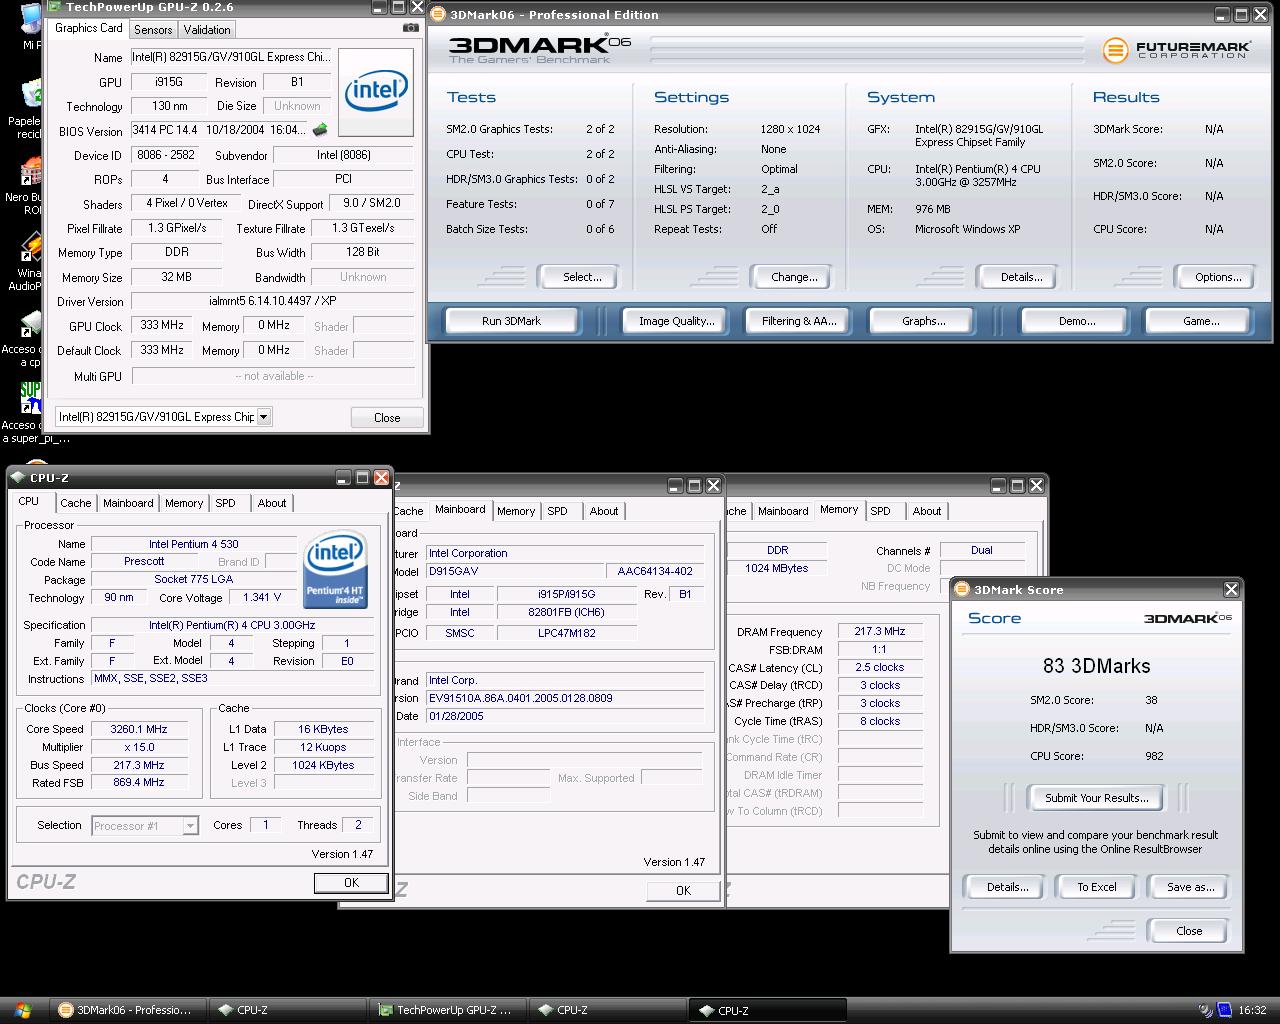Click the Intel logo in GPU-Z
This screenshot has width=1280, height=1024.
[x=376, y=92]
